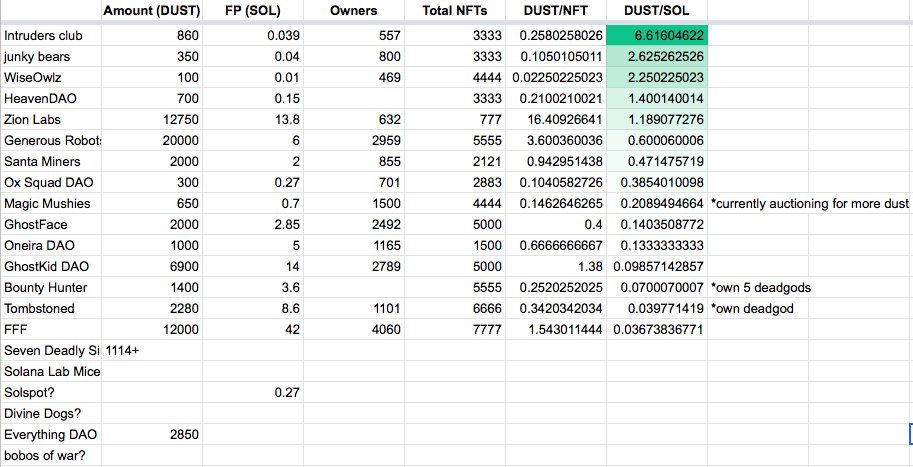Image resolution: width=913 pixels, height=467 pixels.
Task: Select the cell with value 0.471475719
Action: (x=657, y=161)
